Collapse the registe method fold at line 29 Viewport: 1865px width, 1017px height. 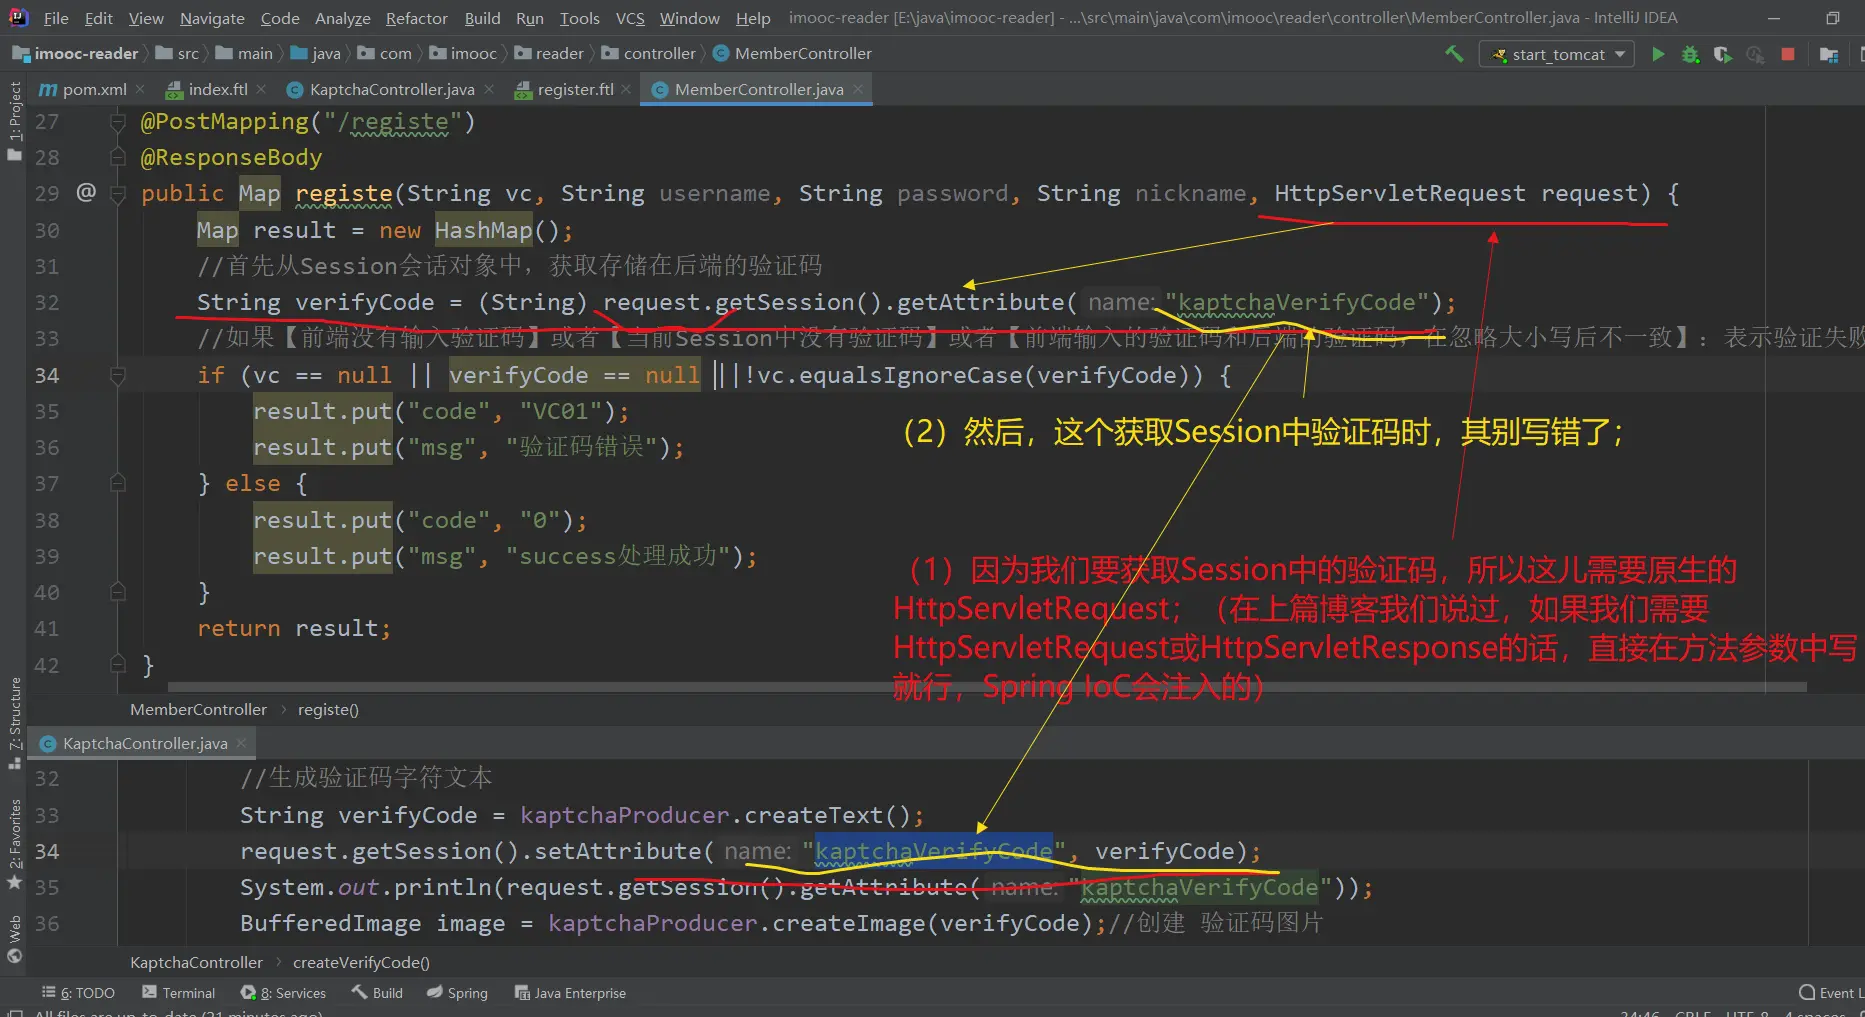(117, 193)
